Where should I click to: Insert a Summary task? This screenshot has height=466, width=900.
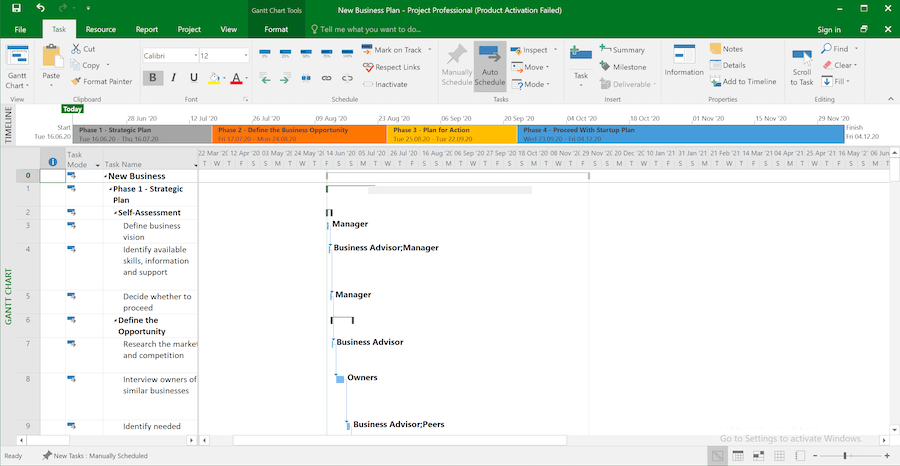623,50
